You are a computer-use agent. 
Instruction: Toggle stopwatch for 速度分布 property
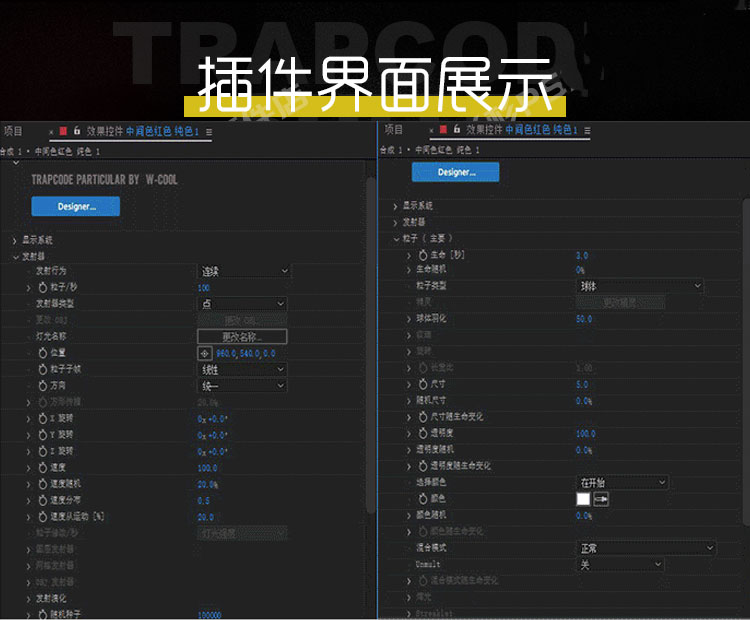coord(43,500)
